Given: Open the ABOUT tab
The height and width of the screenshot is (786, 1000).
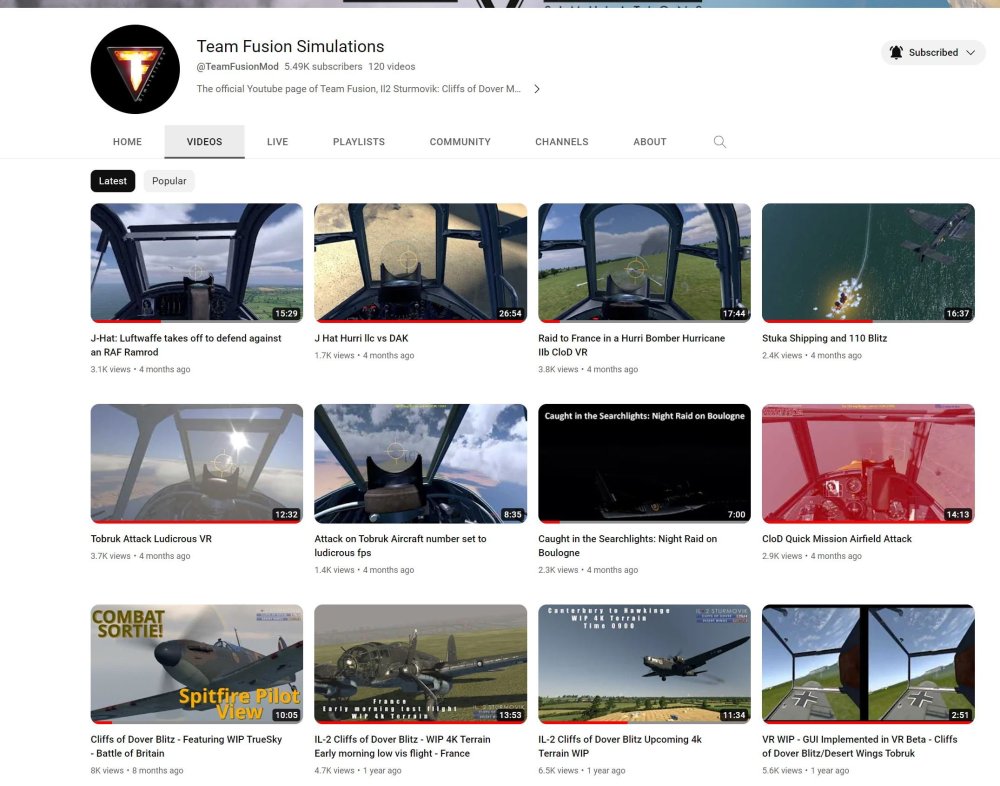Looking at the screenshot, I should click(650, 142).
